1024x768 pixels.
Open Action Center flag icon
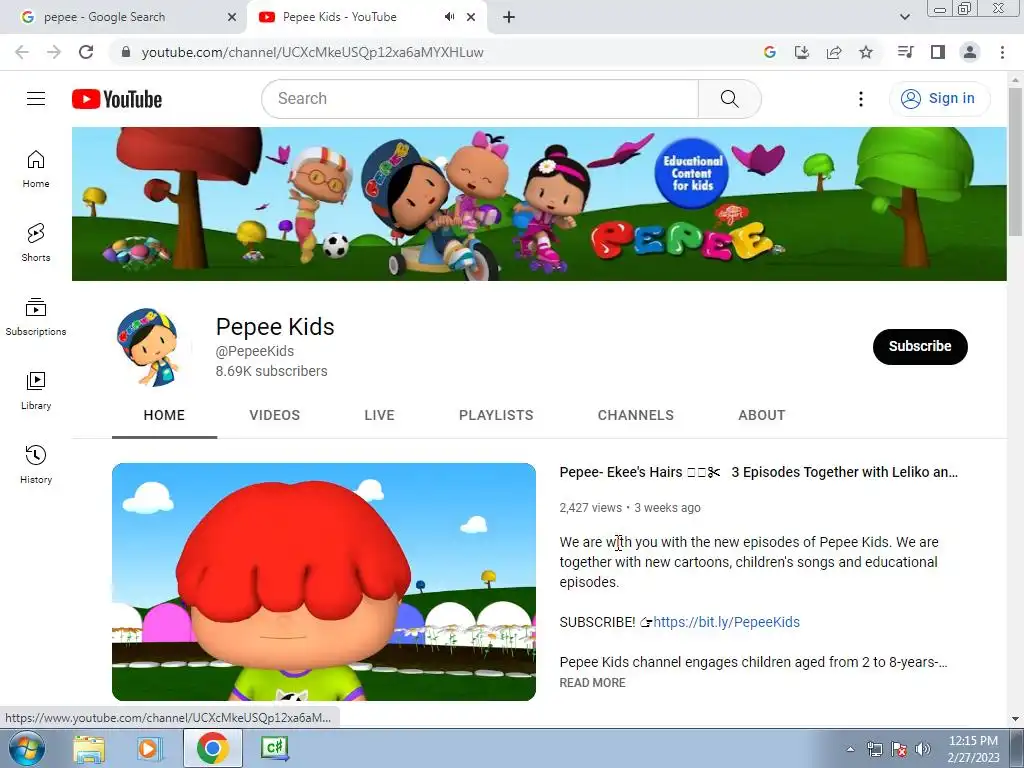point(899,749)
